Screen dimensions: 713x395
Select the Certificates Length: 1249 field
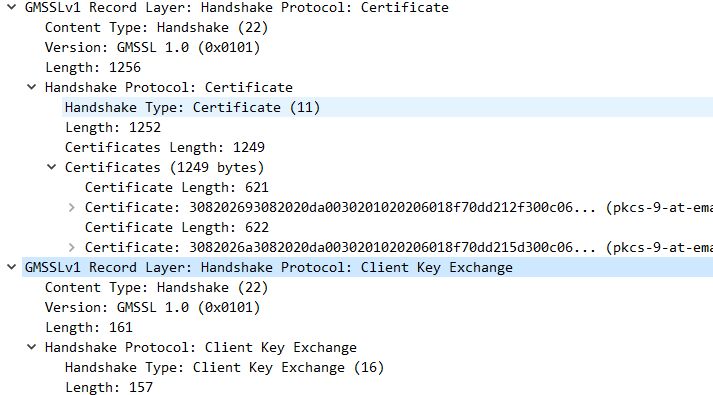point(165,147)
